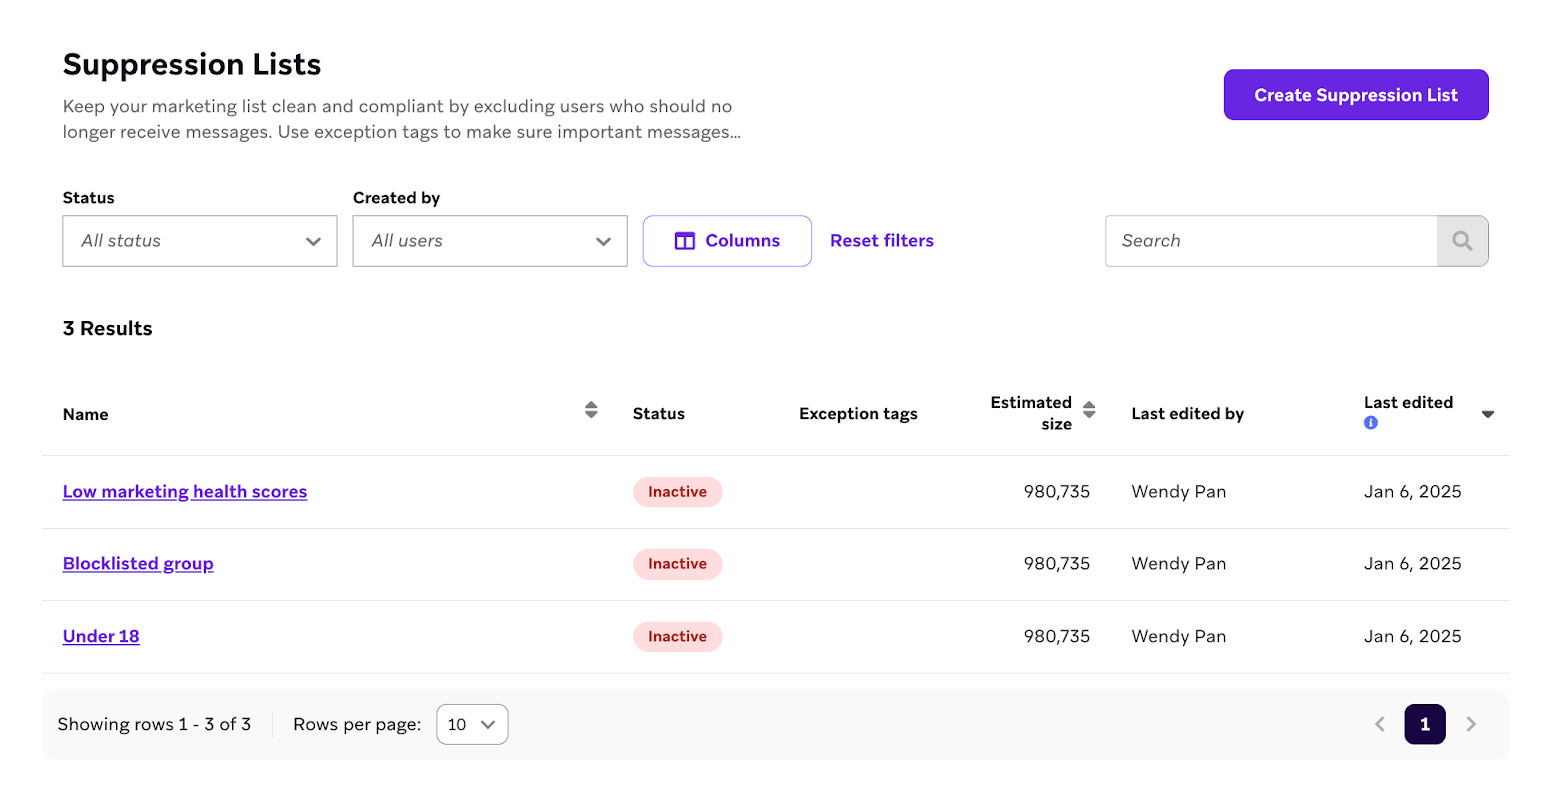Viewport: 1553px width, 812px height.
Task: Click the Last edited by column header
Action: coord(1188,414)
